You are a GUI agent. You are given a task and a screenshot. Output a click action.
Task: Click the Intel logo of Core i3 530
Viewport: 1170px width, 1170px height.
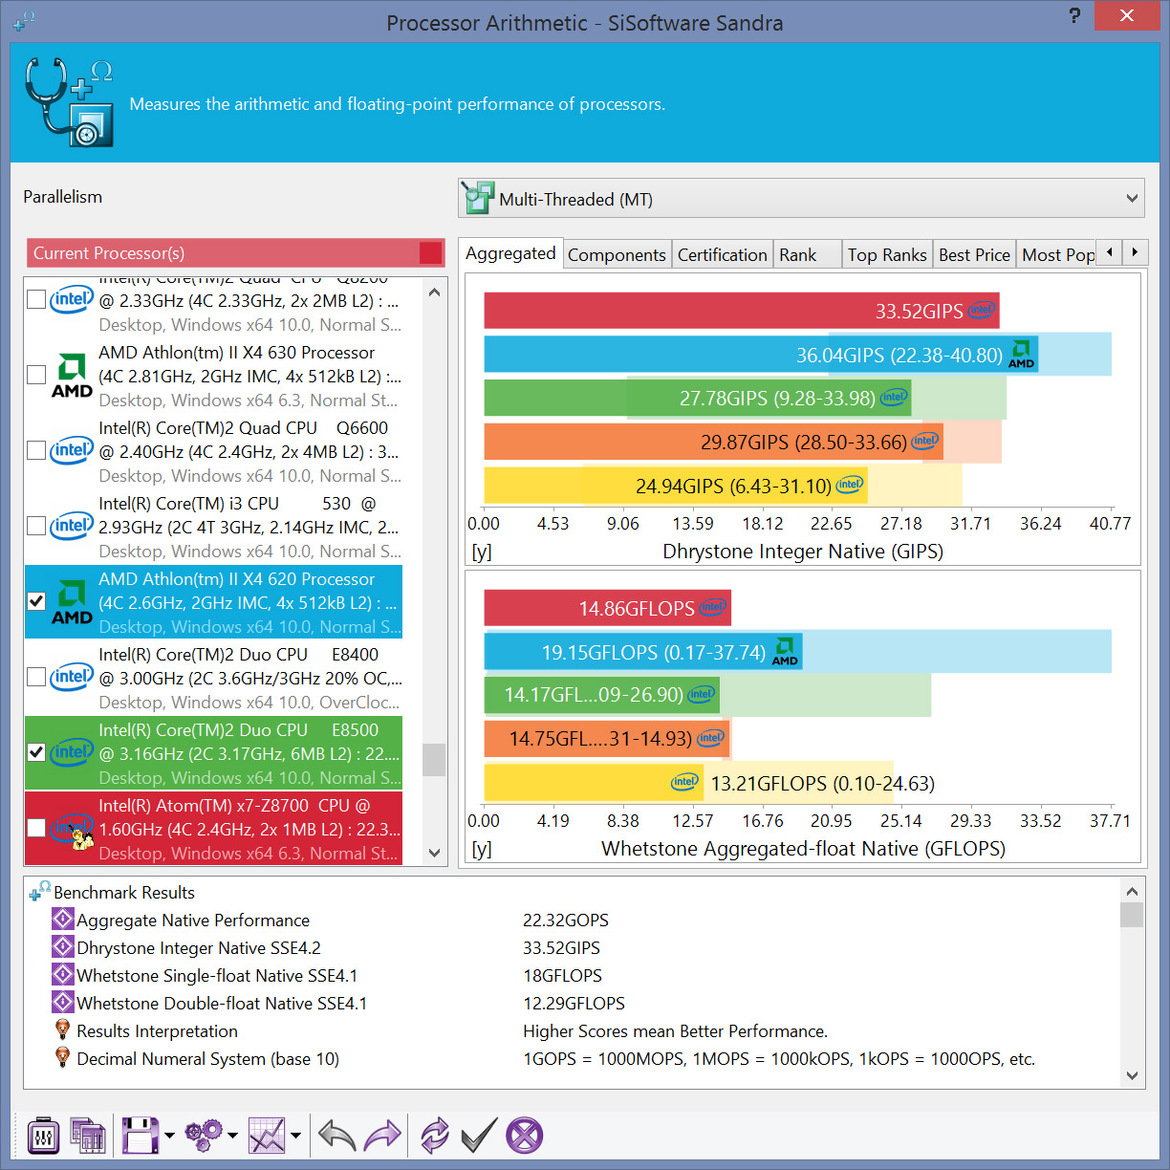(x=72, y=526)
